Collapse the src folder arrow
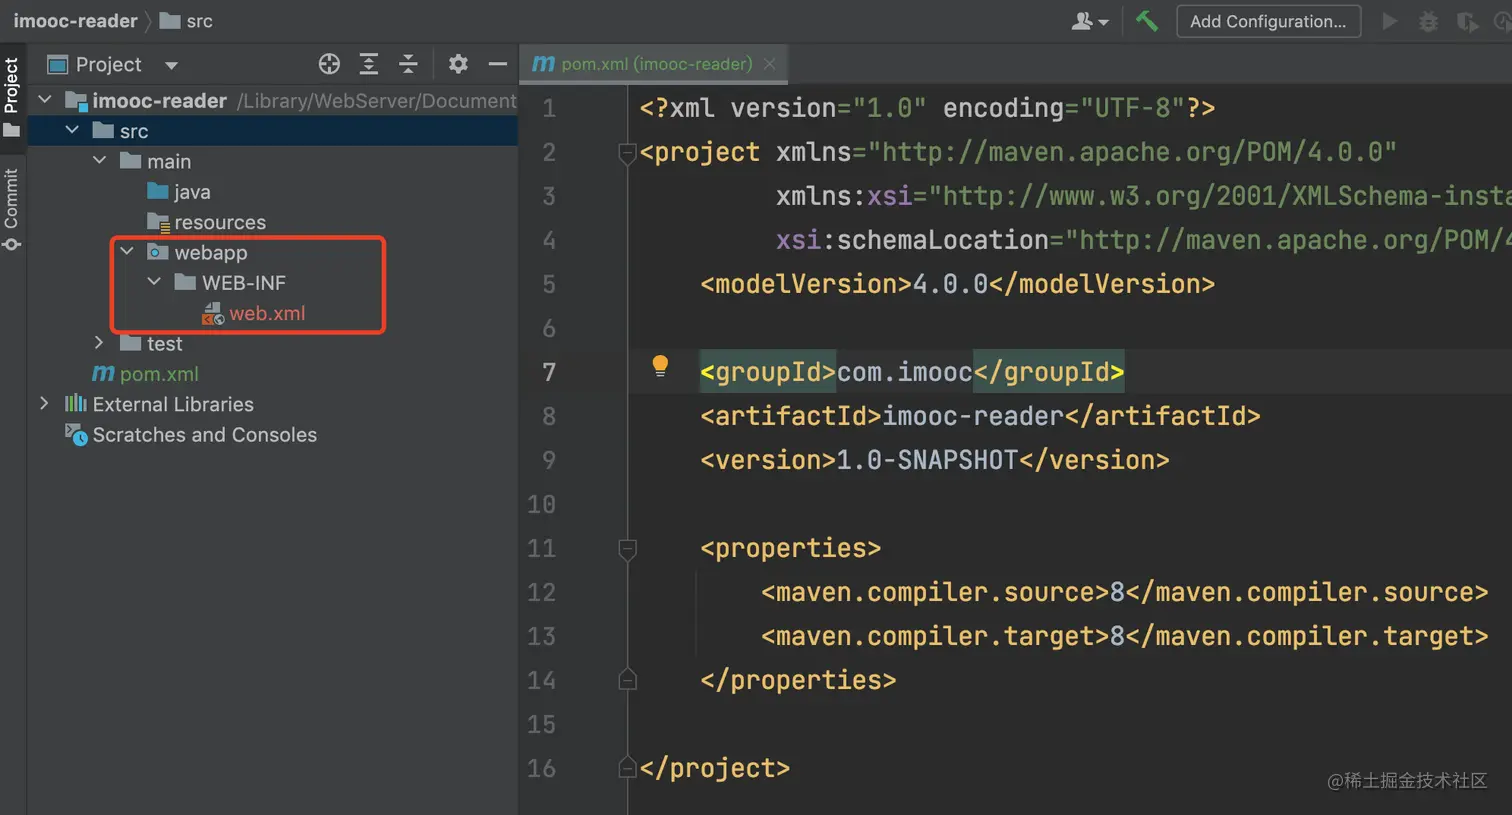 [x=72, y=130]
